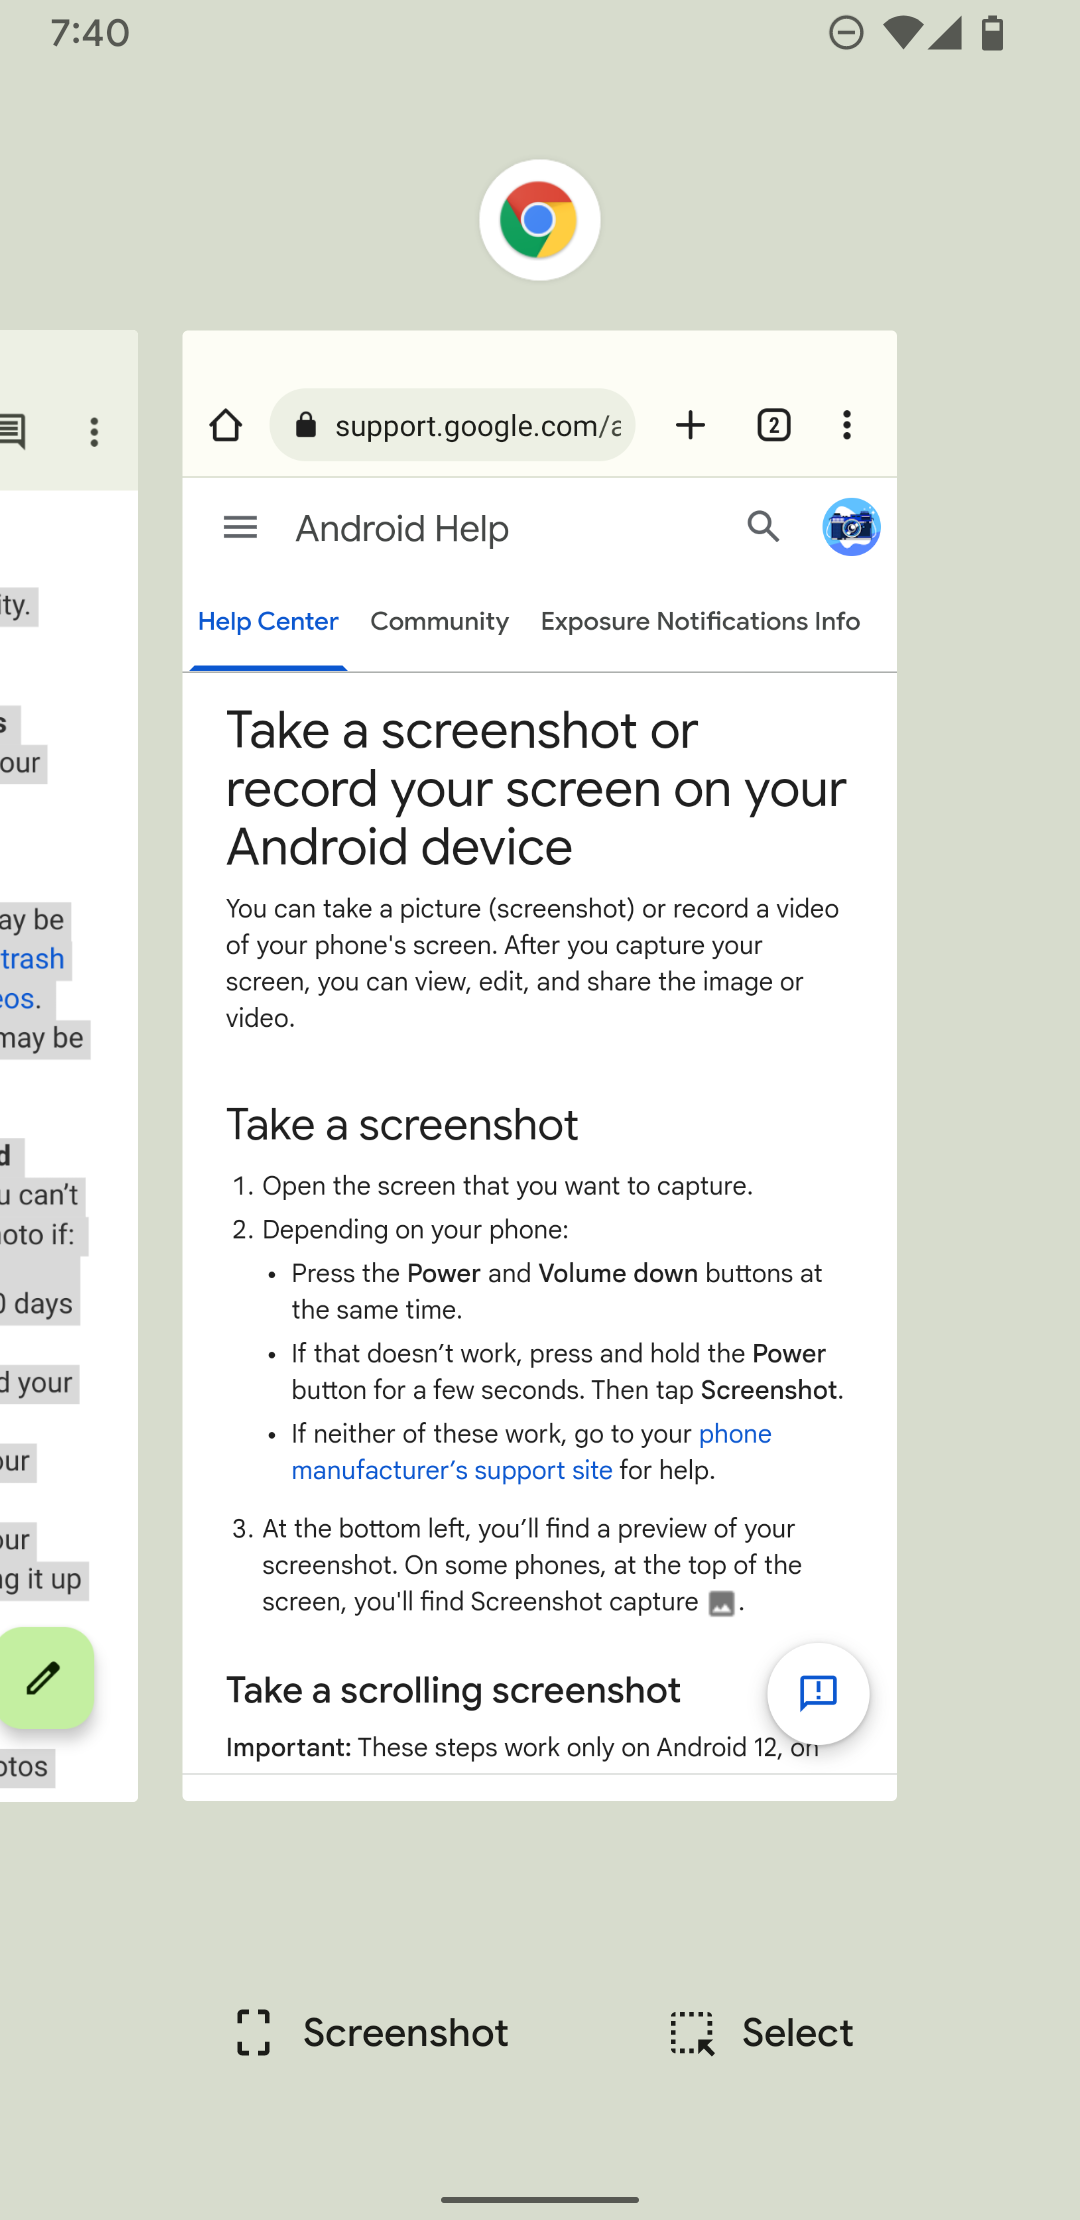
Task: Open the account profile avatar
Action: point(851,527)
